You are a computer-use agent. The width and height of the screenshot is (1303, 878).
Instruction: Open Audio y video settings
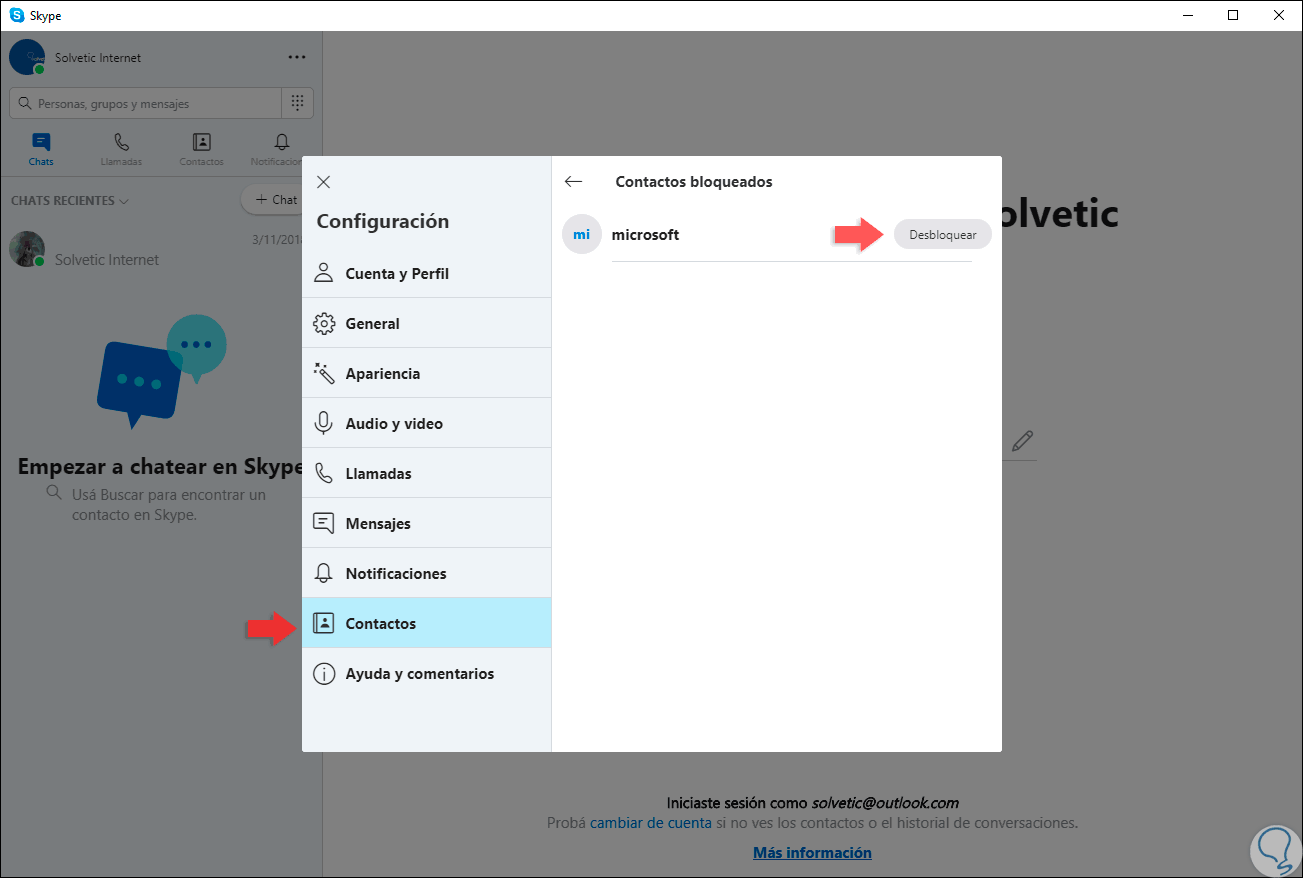[426, 423]
